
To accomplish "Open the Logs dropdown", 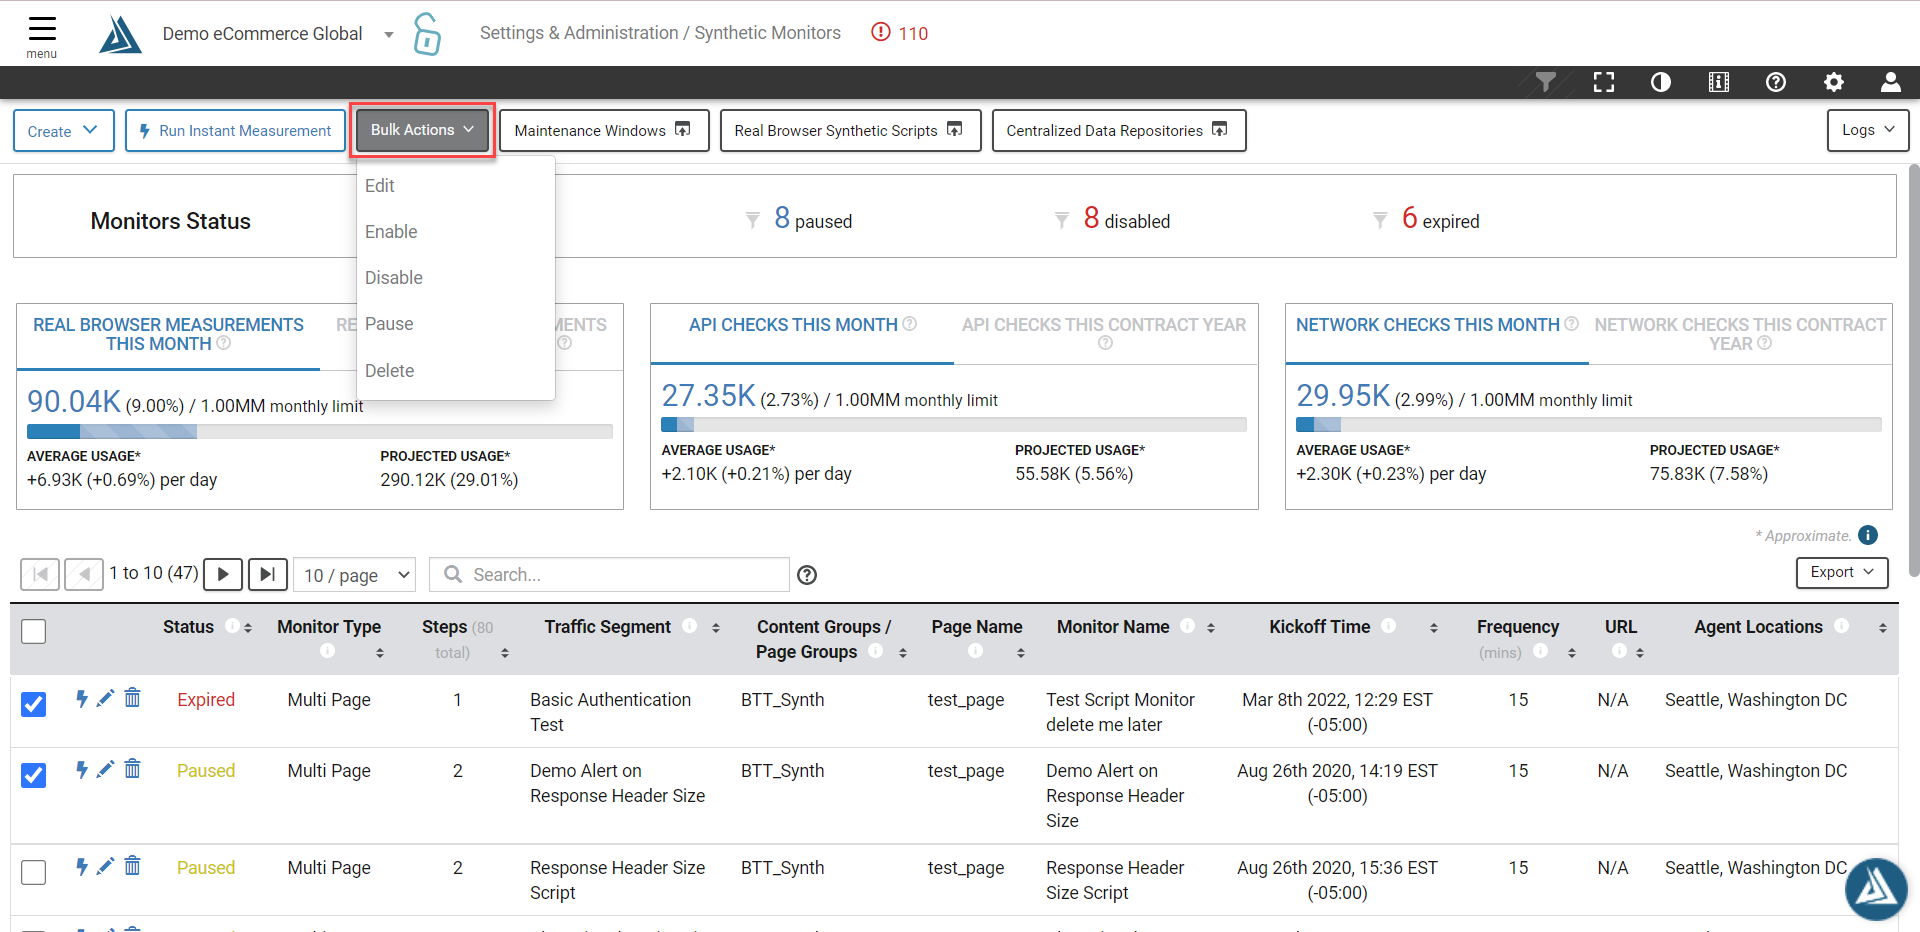I will [1868, 130].
